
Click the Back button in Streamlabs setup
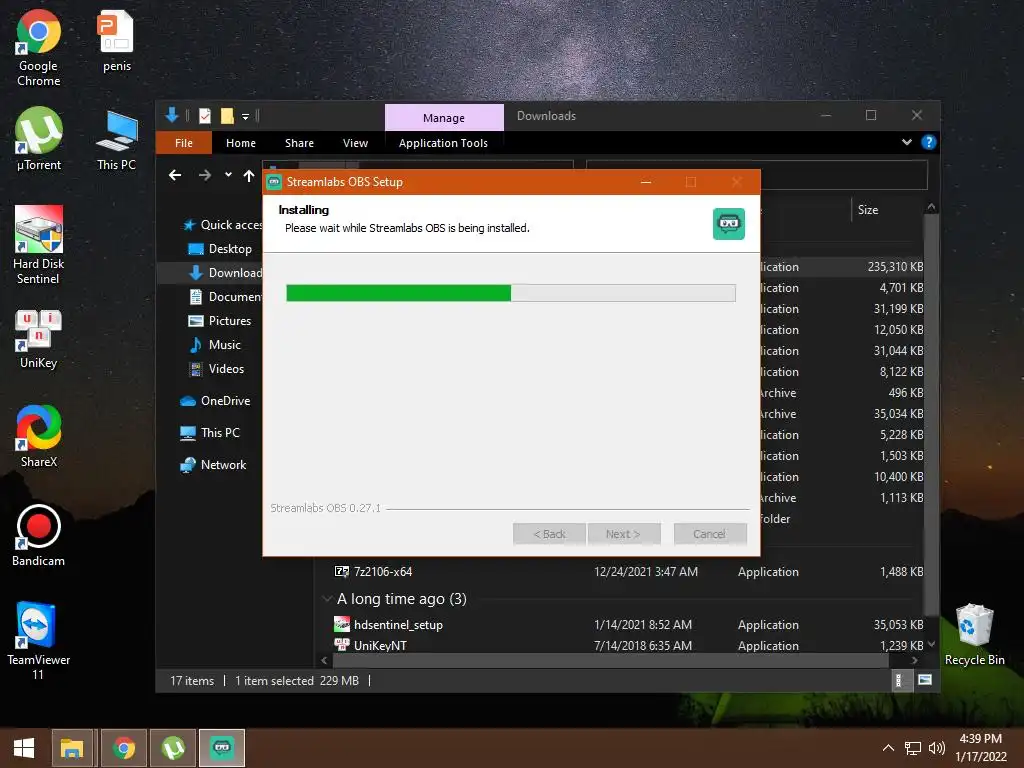click(550, 534)
